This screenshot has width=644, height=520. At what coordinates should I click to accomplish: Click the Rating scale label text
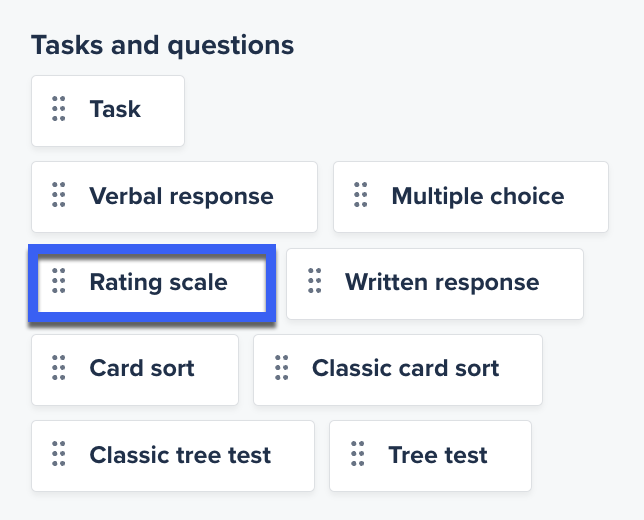[x=158, y=283]
